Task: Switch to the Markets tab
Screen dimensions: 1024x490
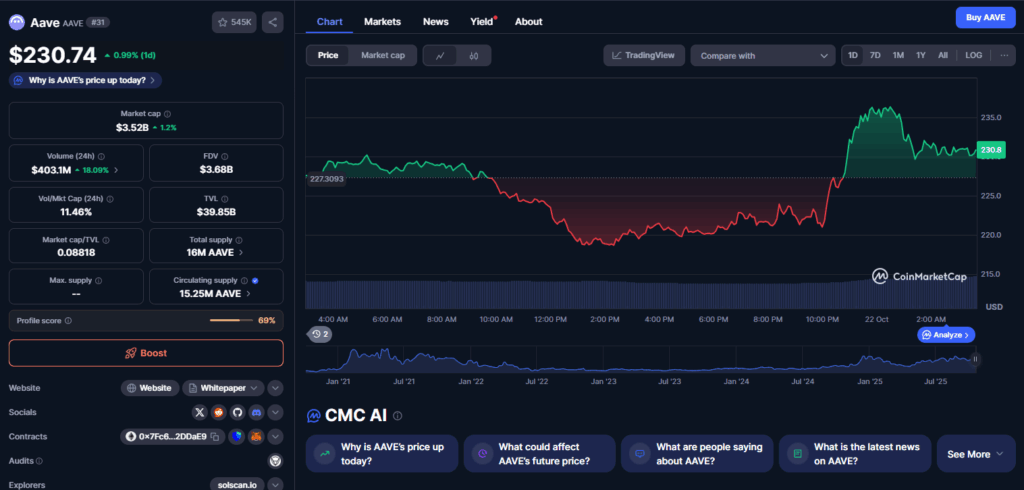Action: (x=382, y=21)
